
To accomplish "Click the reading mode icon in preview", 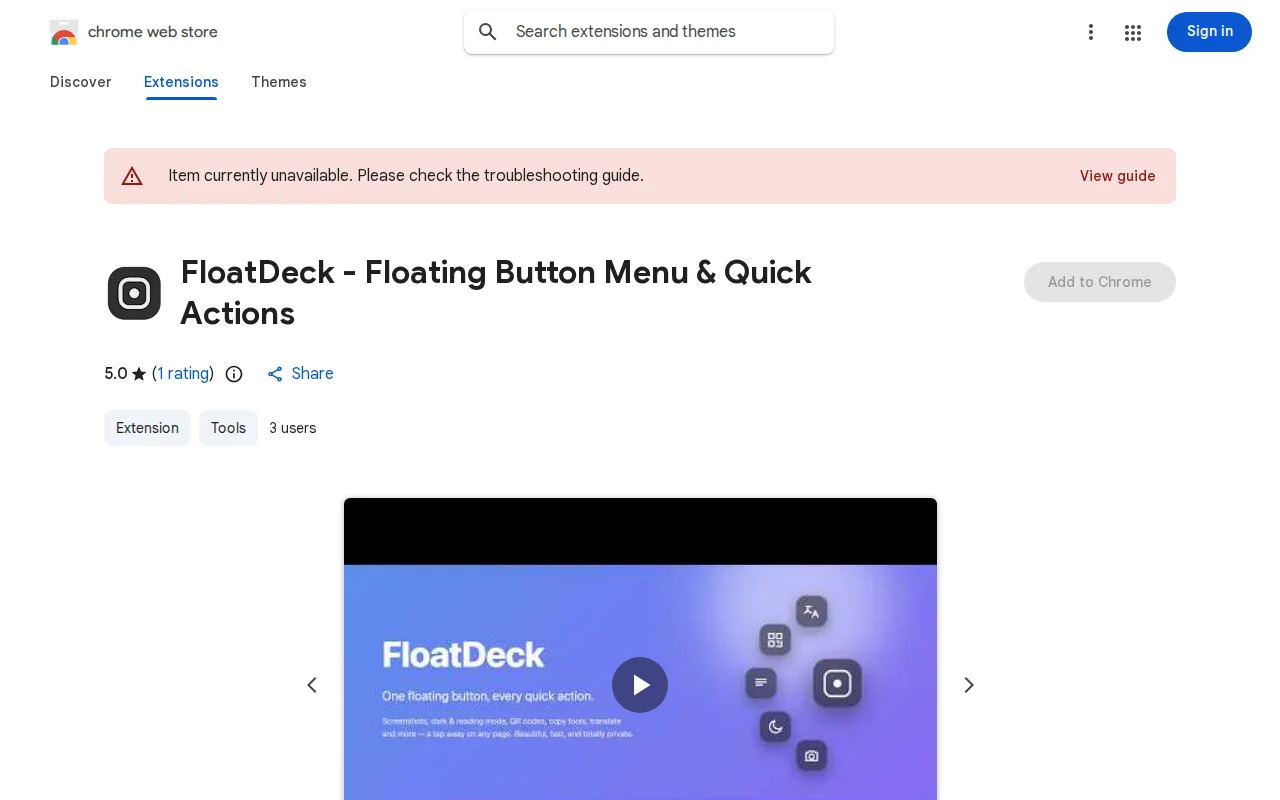I will point(761,683).
